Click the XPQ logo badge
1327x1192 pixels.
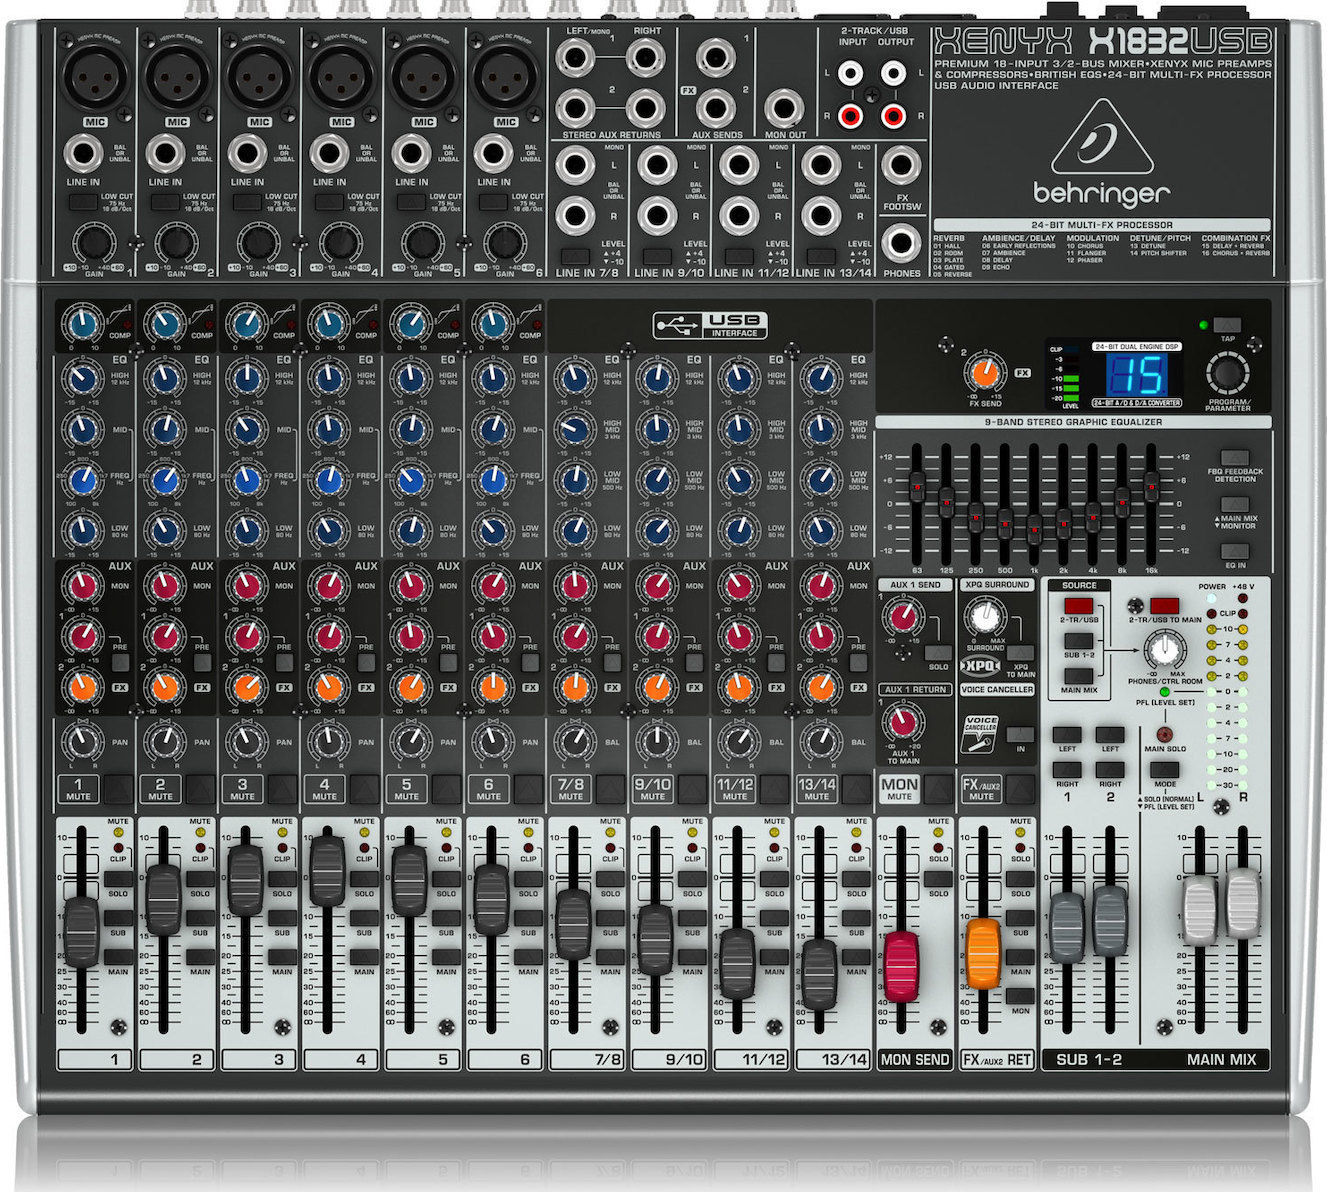tap(979, 667)
